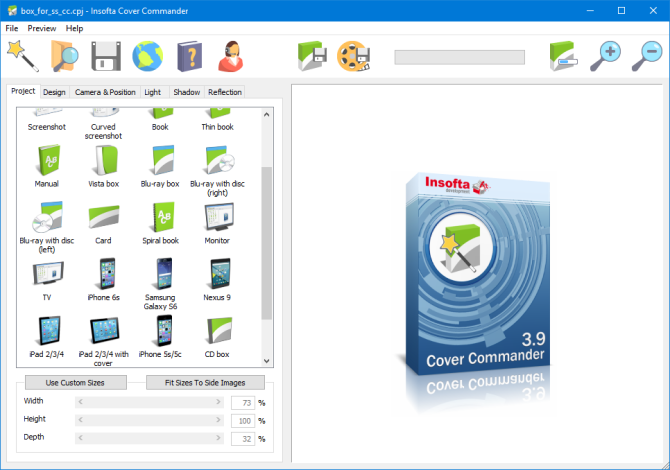Click the model list scrollbar thumb

267,243
